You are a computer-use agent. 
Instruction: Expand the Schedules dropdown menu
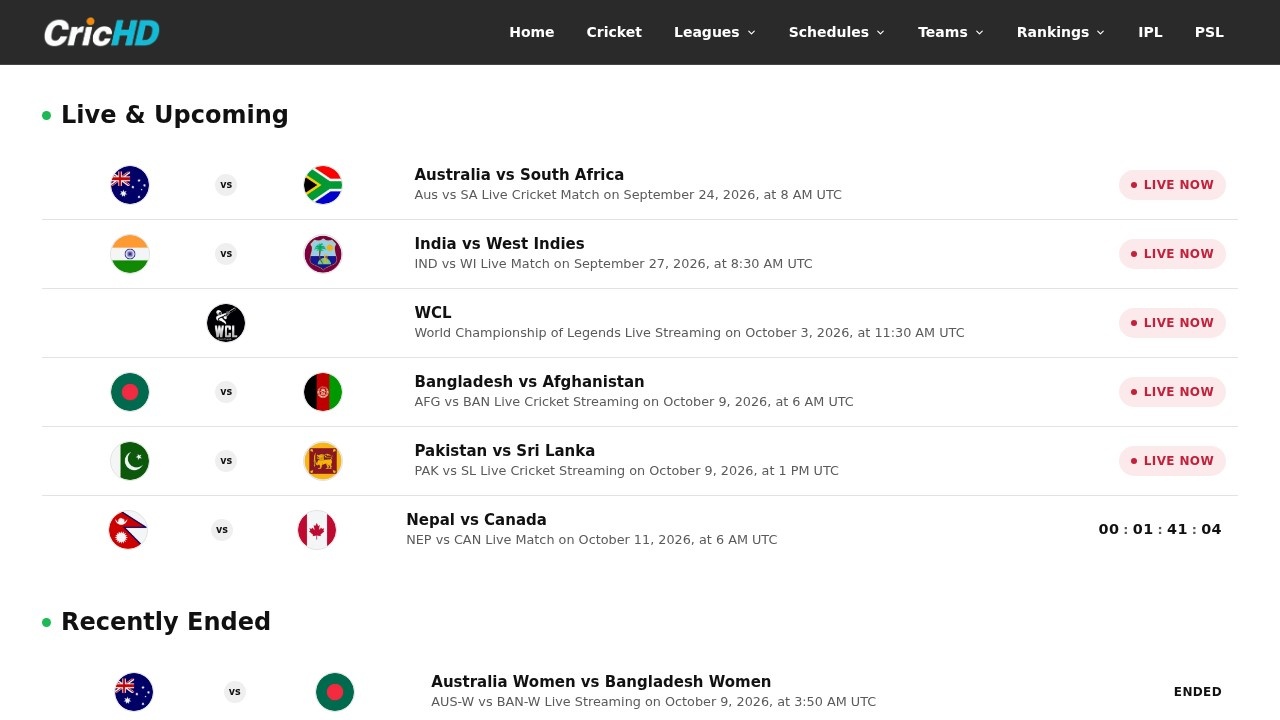pyautogui.click(x=837, y=32)
